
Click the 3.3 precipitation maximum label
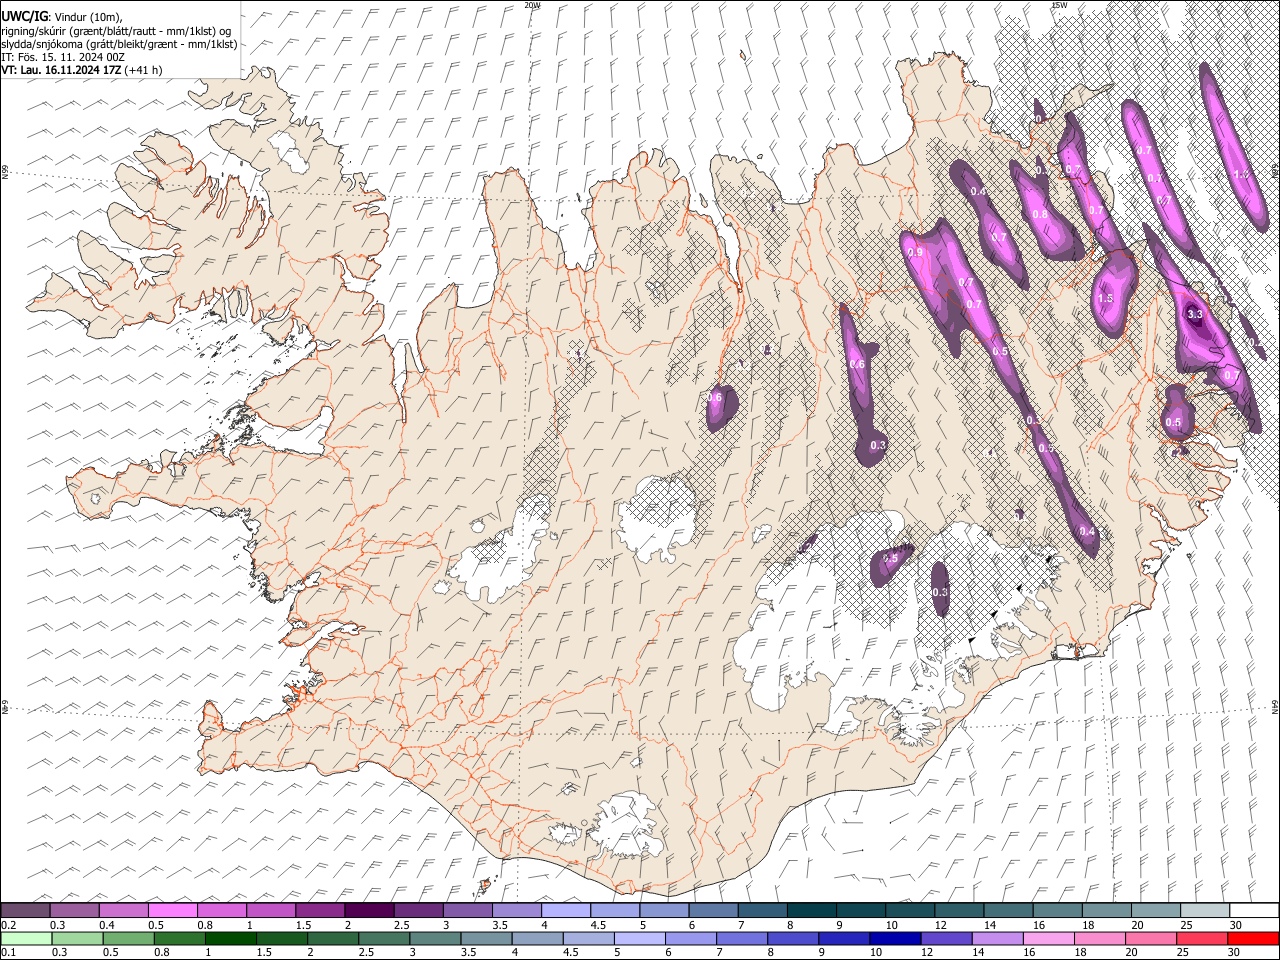[1194, 314]
